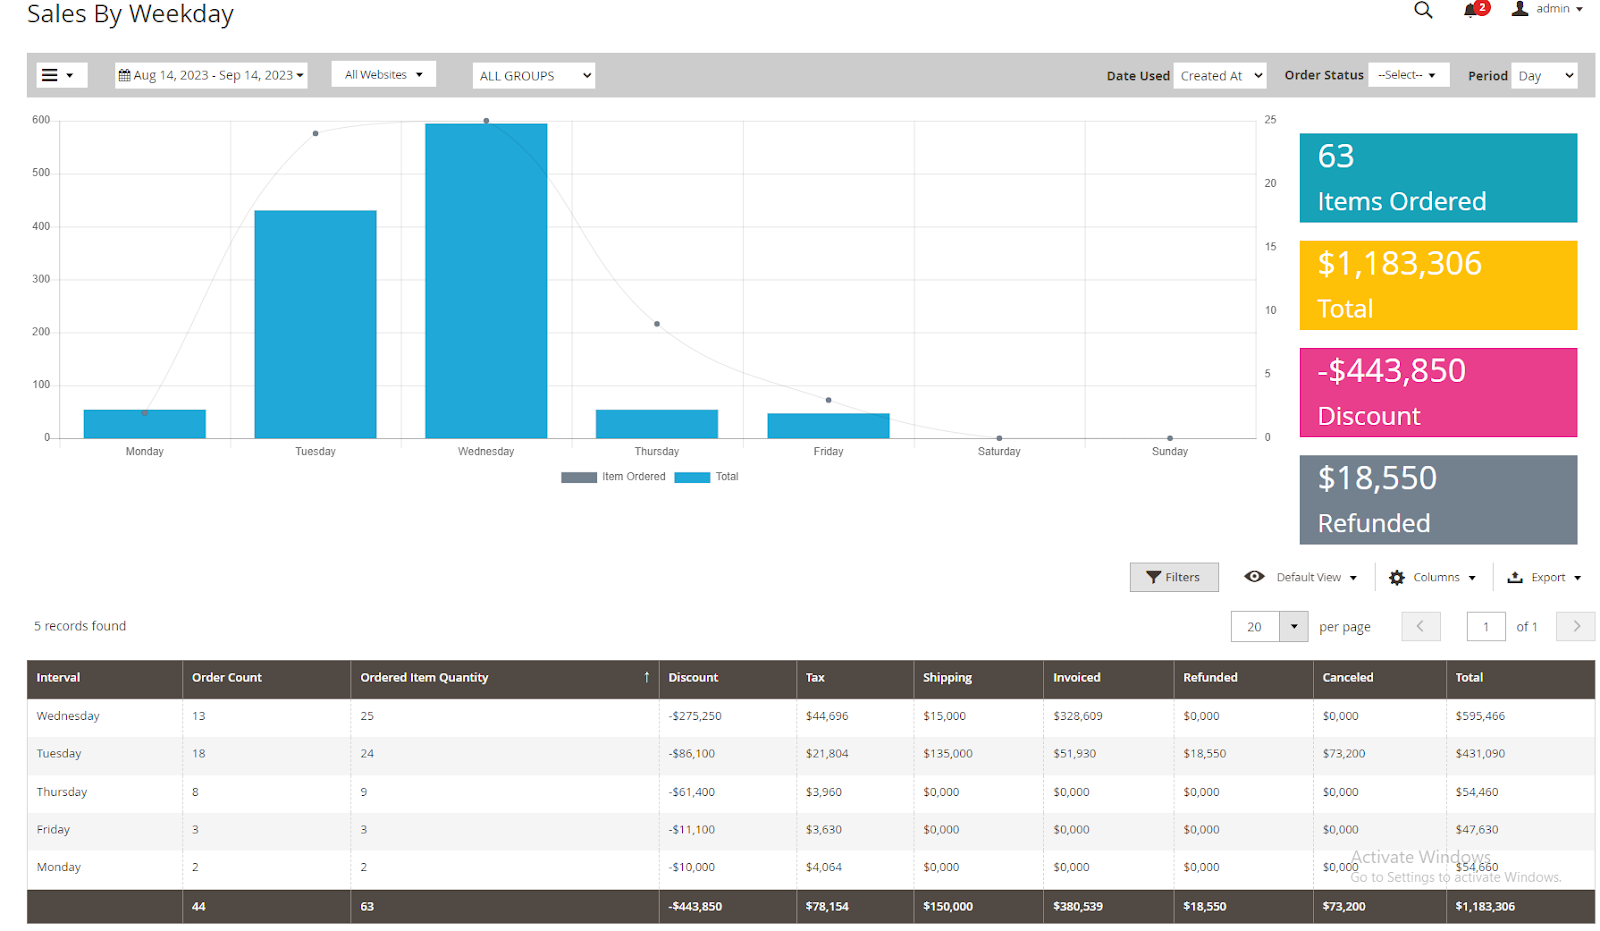
Task: Expand the All Websites dropdown
Action: (383, 75)
